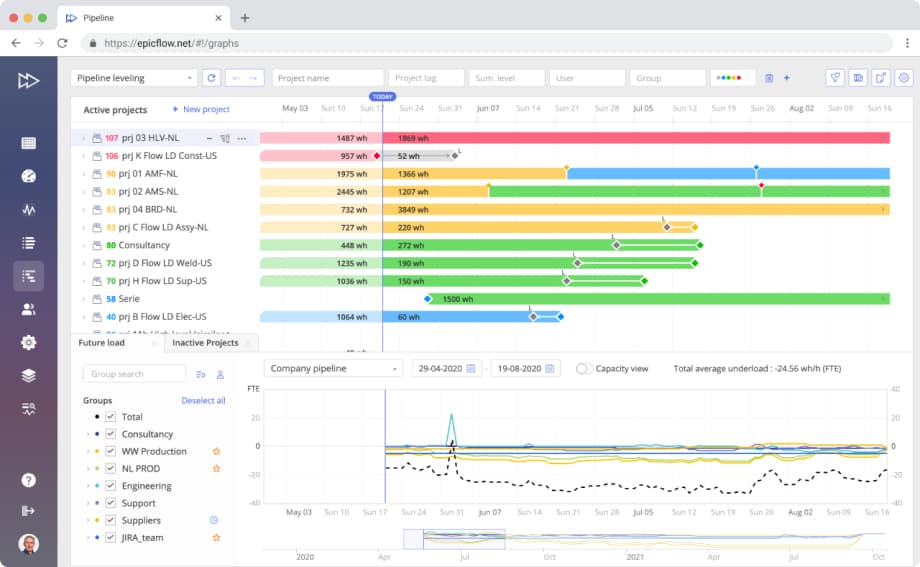
Task: Click the star icon next to WW Production
Action: point(215,452)
